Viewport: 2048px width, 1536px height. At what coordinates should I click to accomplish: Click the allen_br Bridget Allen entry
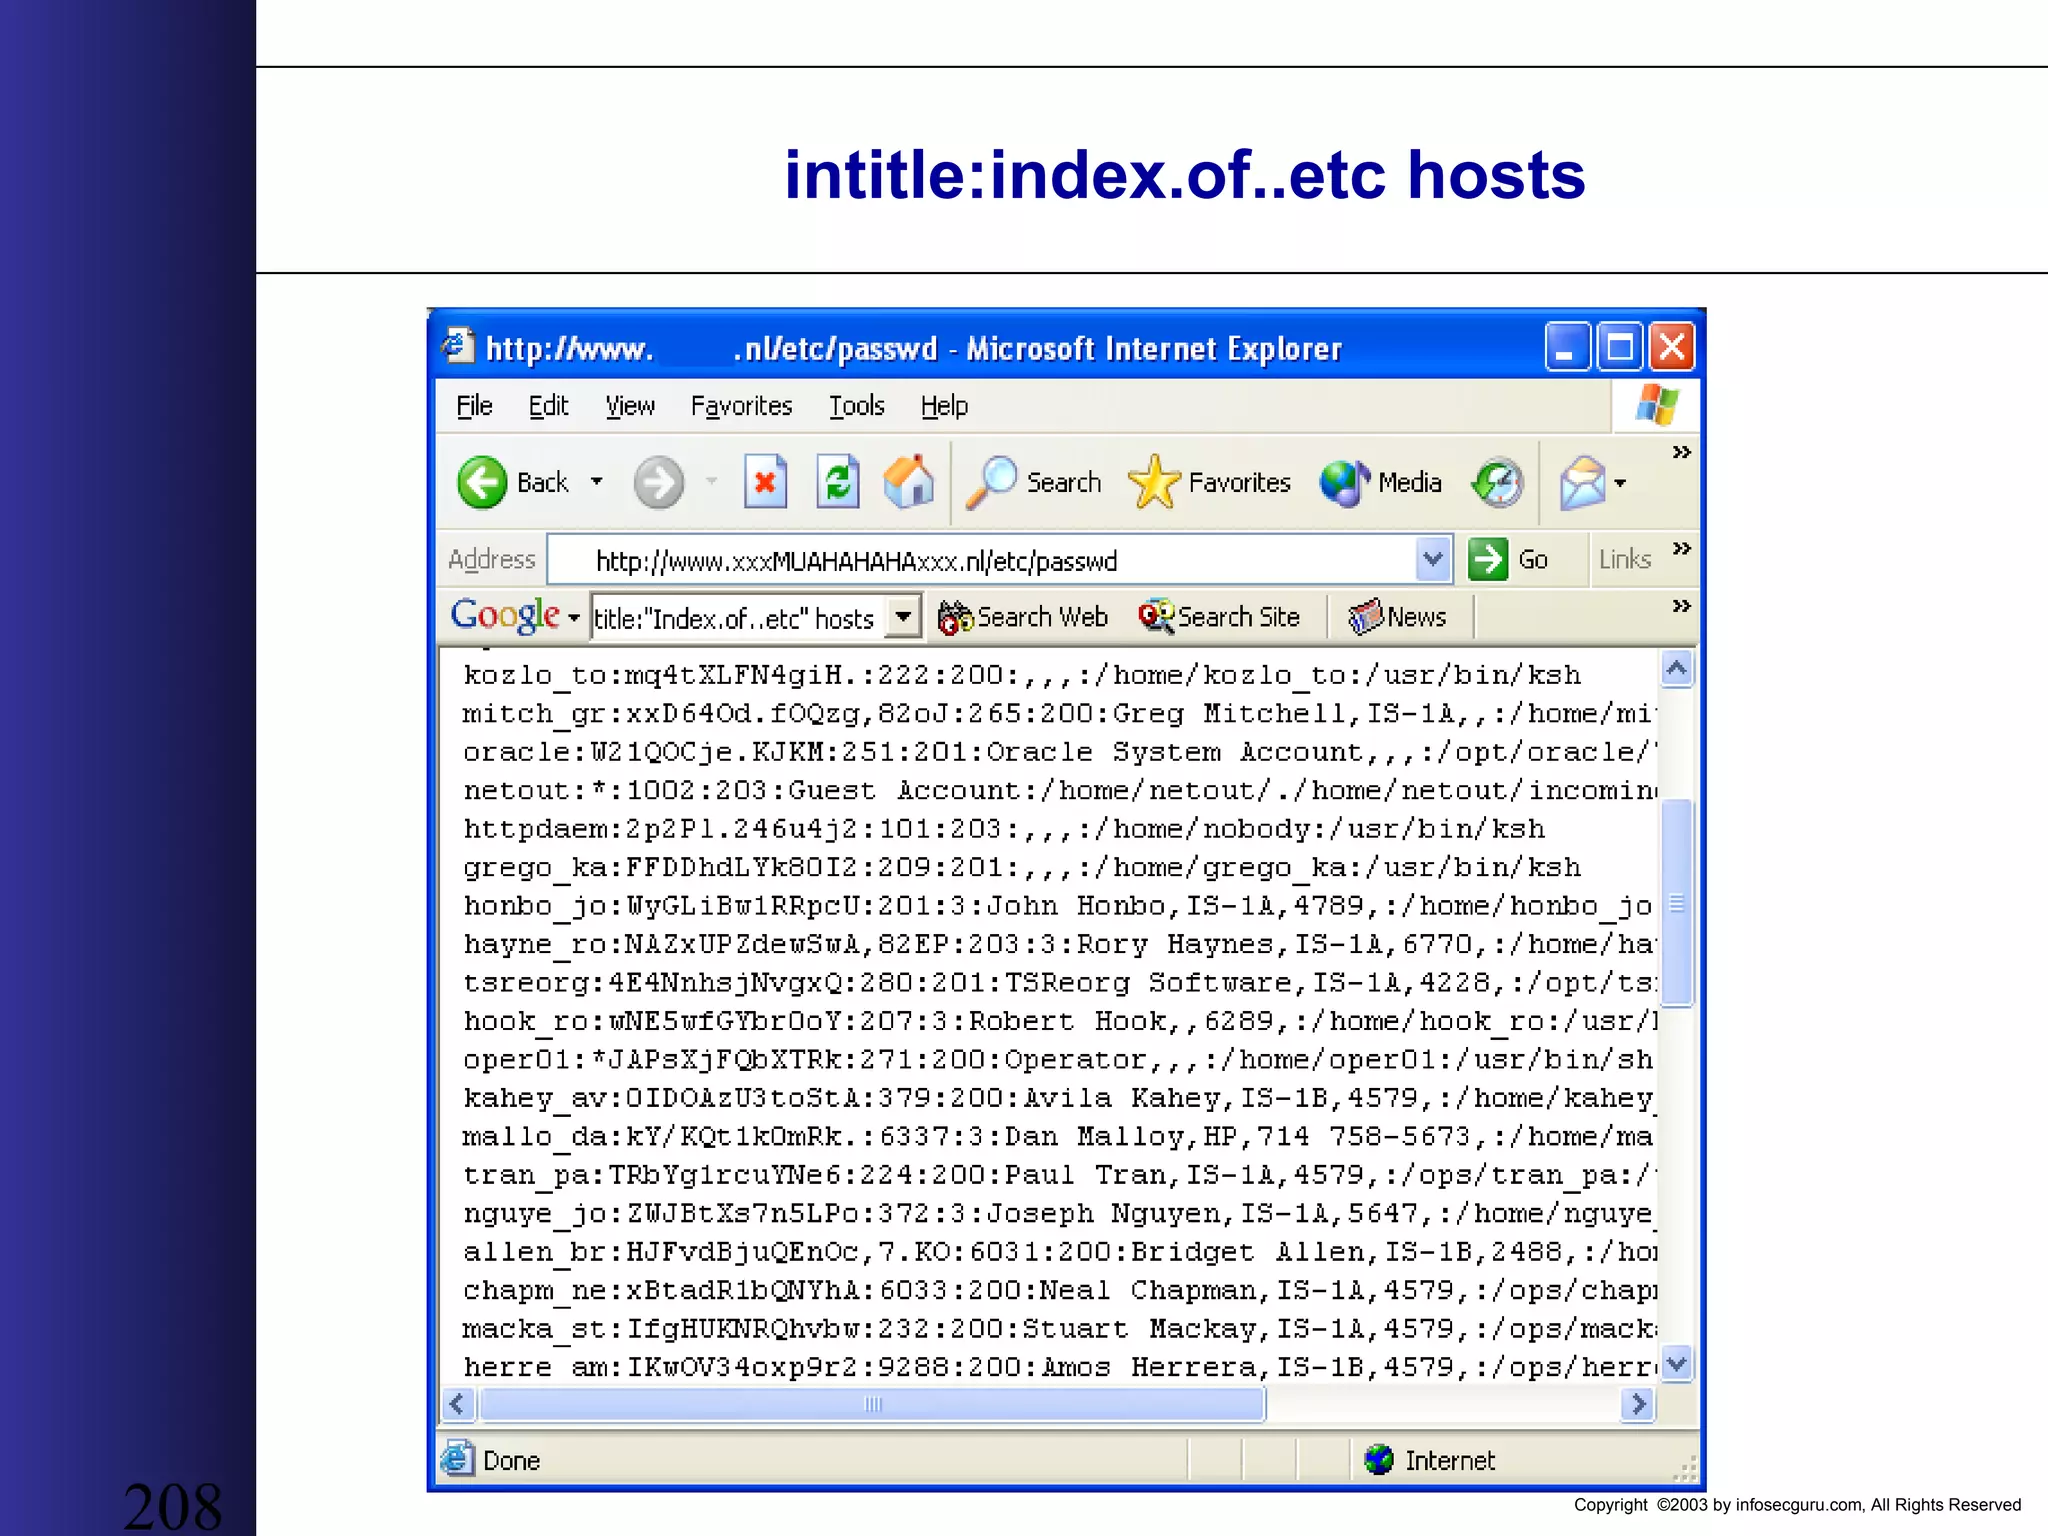[1058, 1252]
